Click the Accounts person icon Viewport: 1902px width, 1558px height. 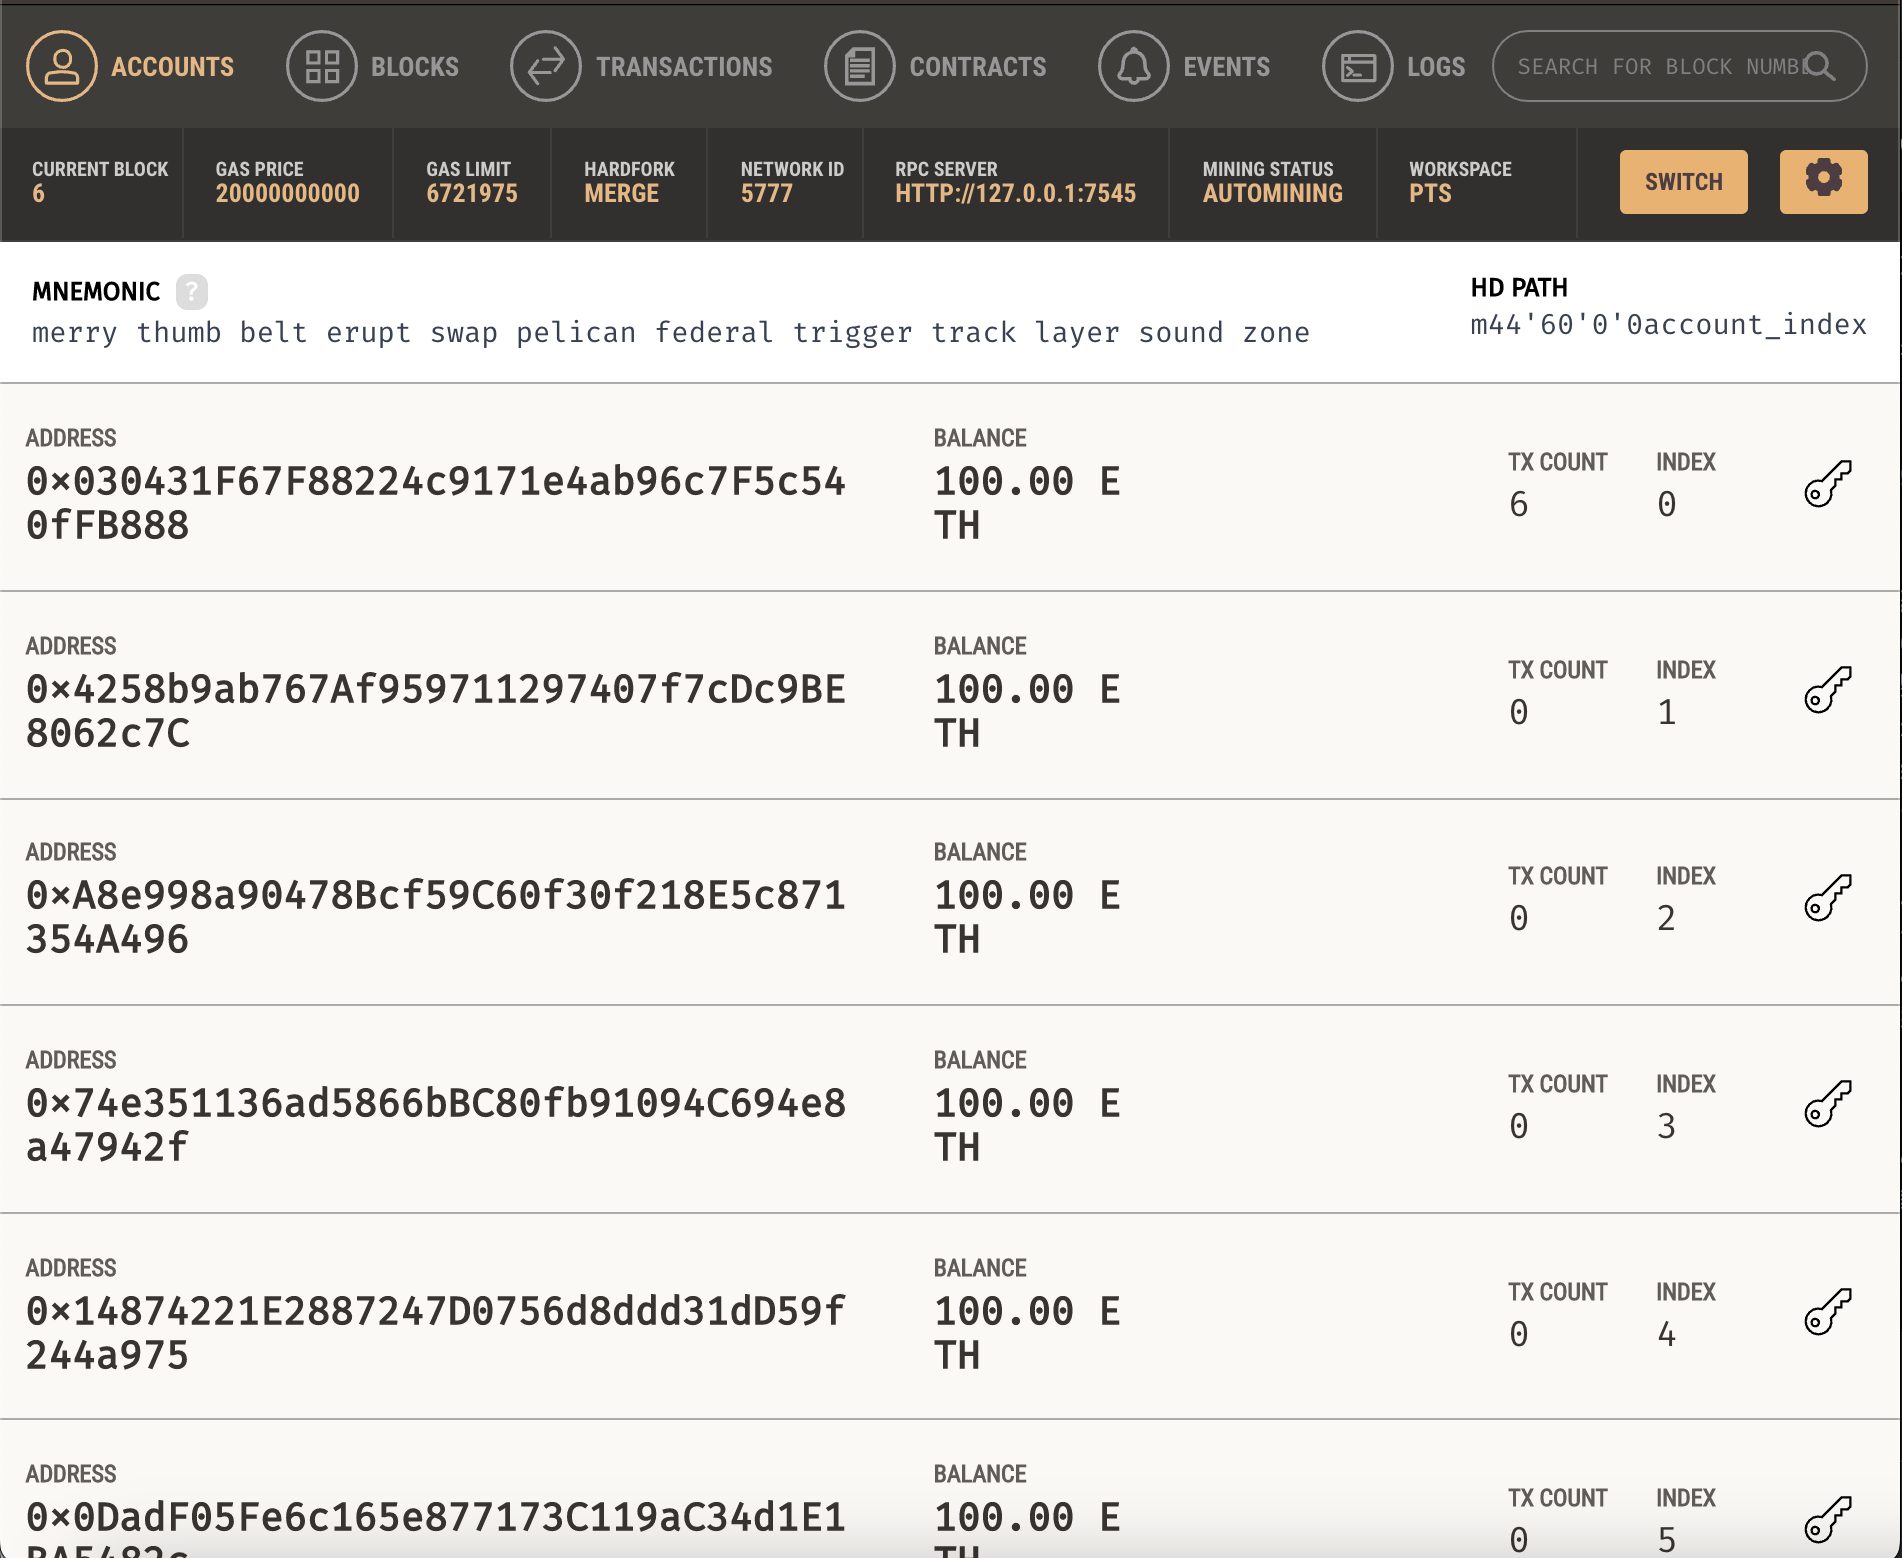tap(62, 66)
